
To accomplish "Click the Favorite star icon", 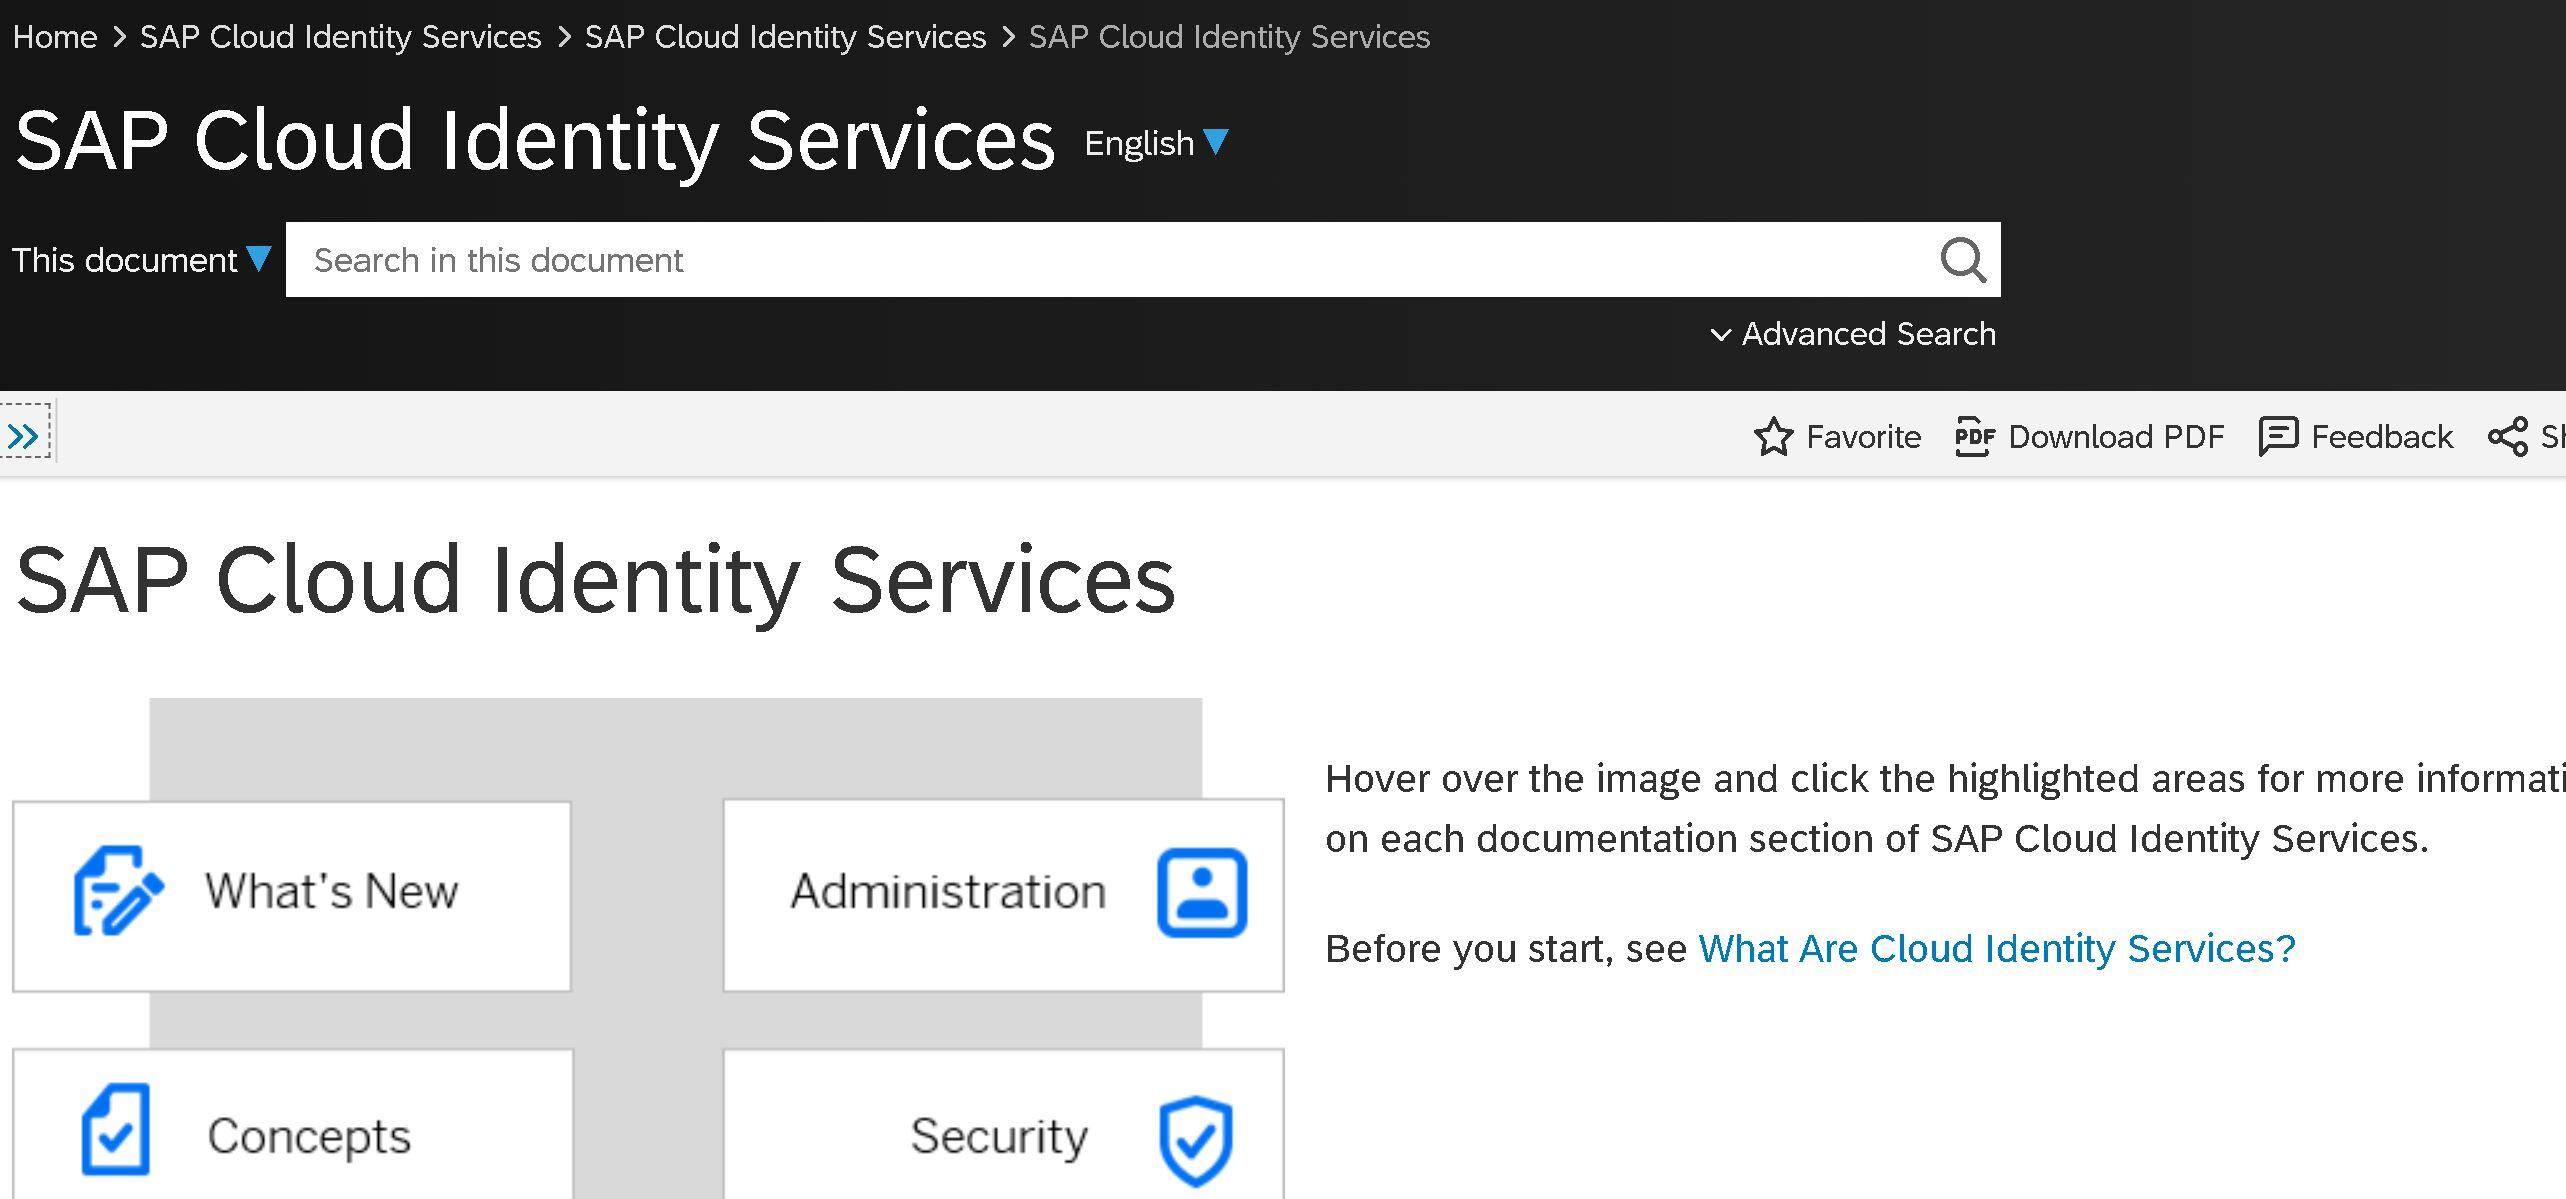I will tap(1774, 437).
